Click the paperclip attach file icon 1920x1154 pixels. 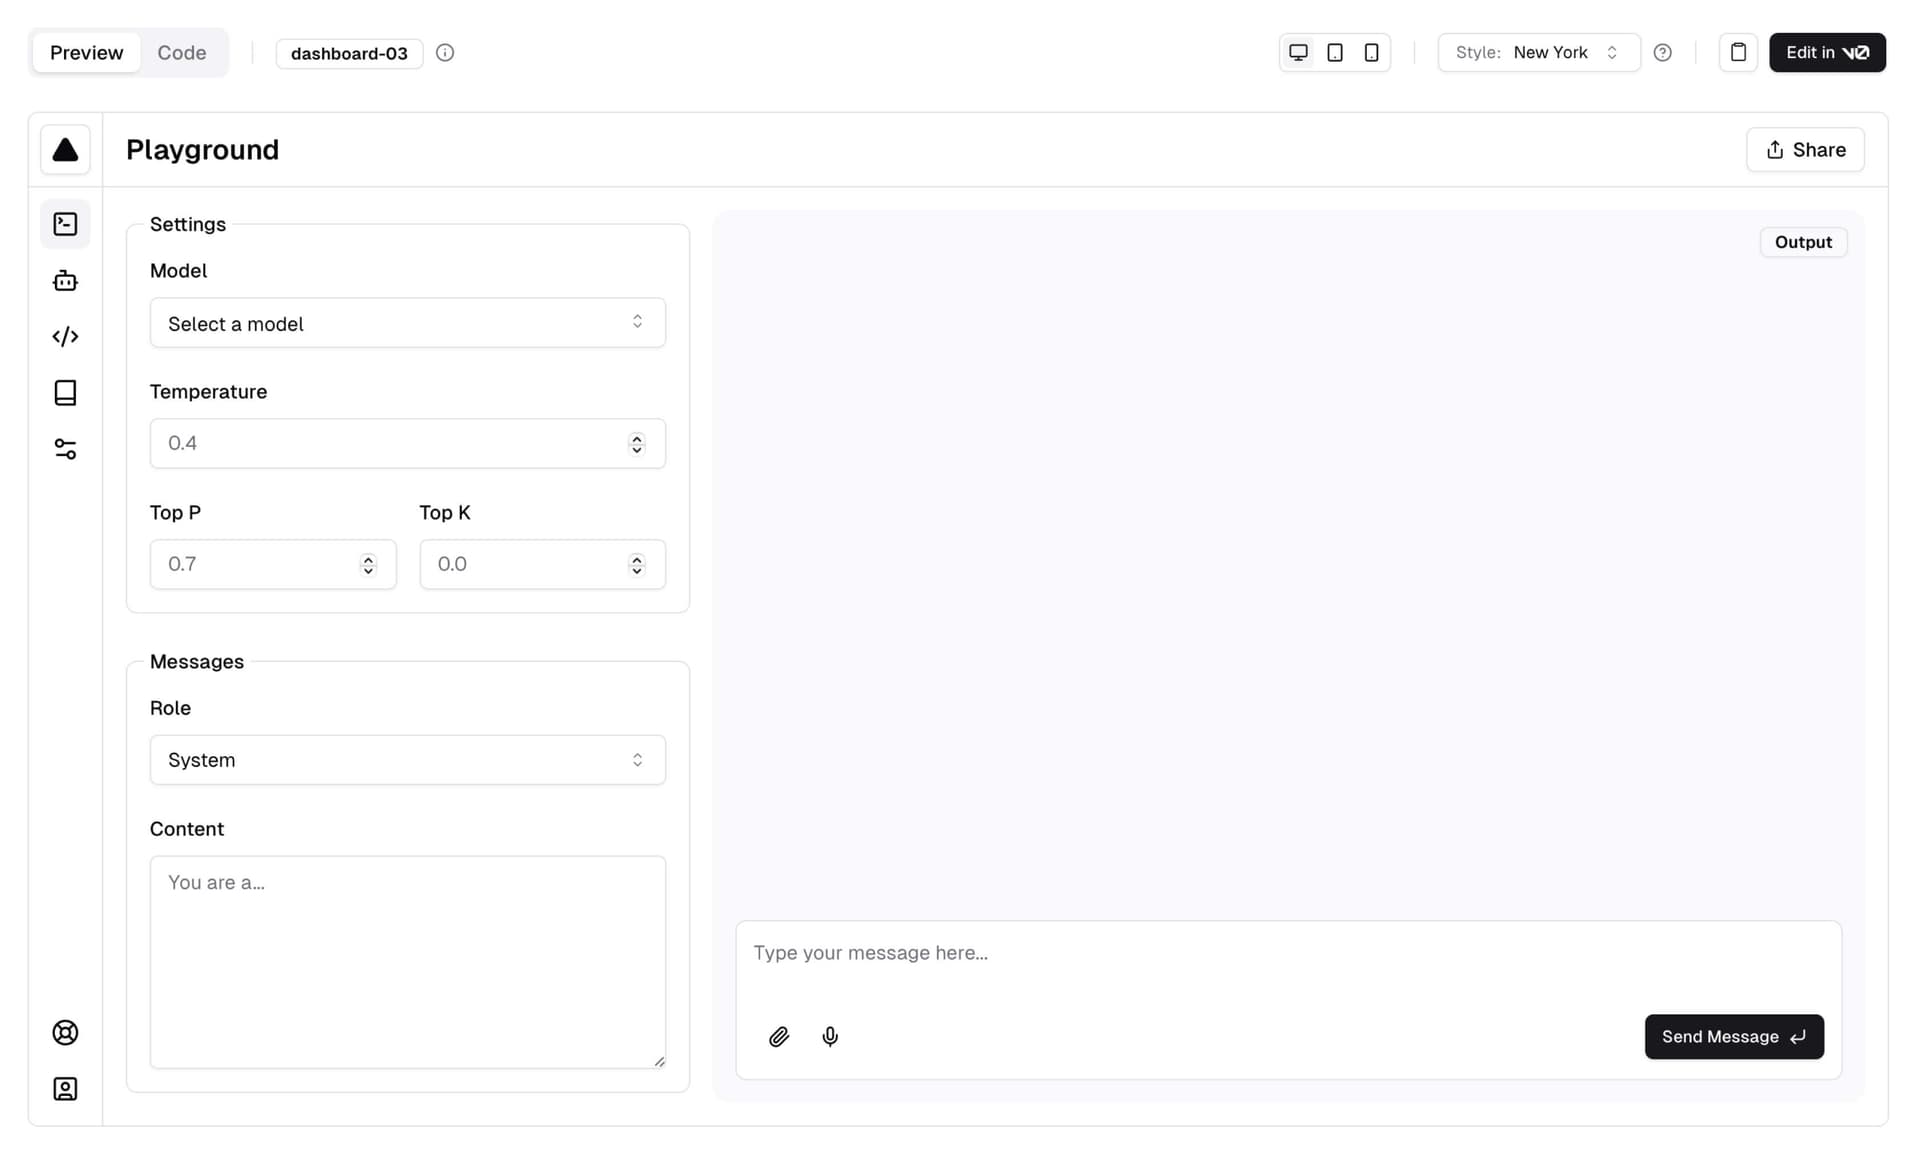click(779, 1037)
